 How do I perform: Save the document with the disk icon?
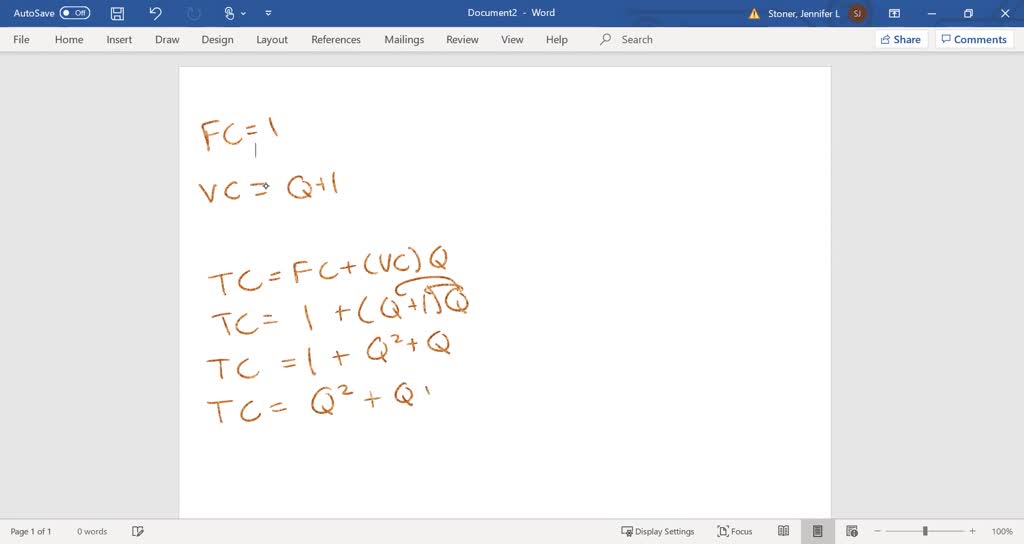tap(118, 13)
